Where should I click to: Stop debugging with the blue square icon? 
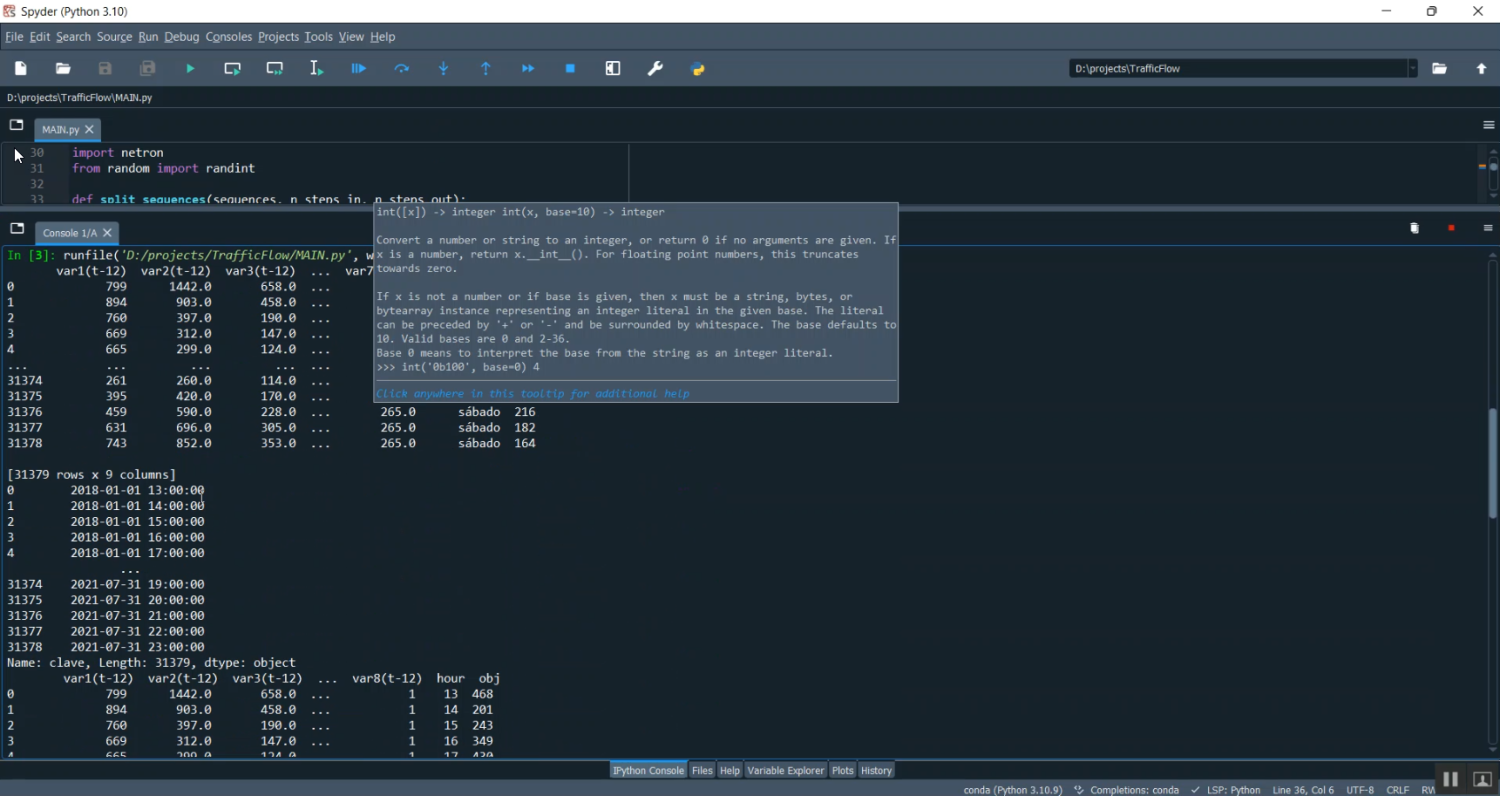[x=570, y=69]
